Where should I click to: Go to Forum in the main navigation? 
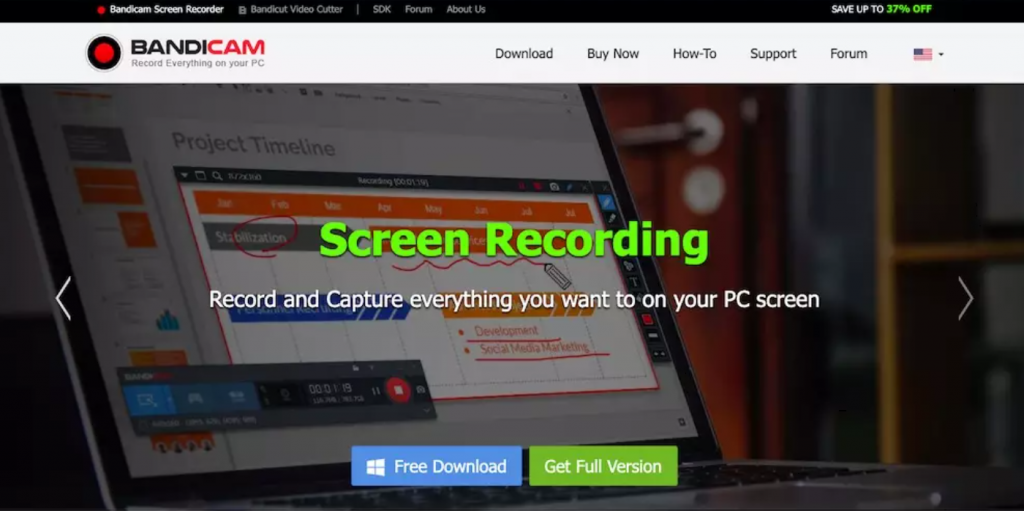(x=848, y=54)
